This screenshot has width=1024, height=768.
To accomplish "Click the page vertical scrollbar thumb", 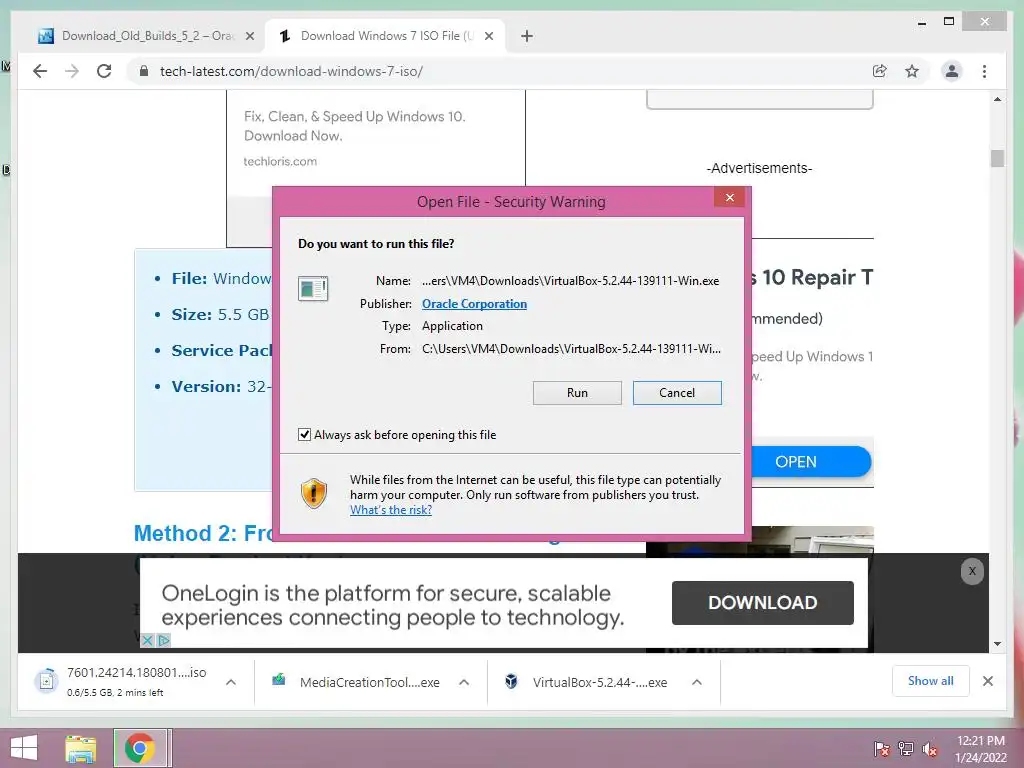I will click(x=997, y=158).
